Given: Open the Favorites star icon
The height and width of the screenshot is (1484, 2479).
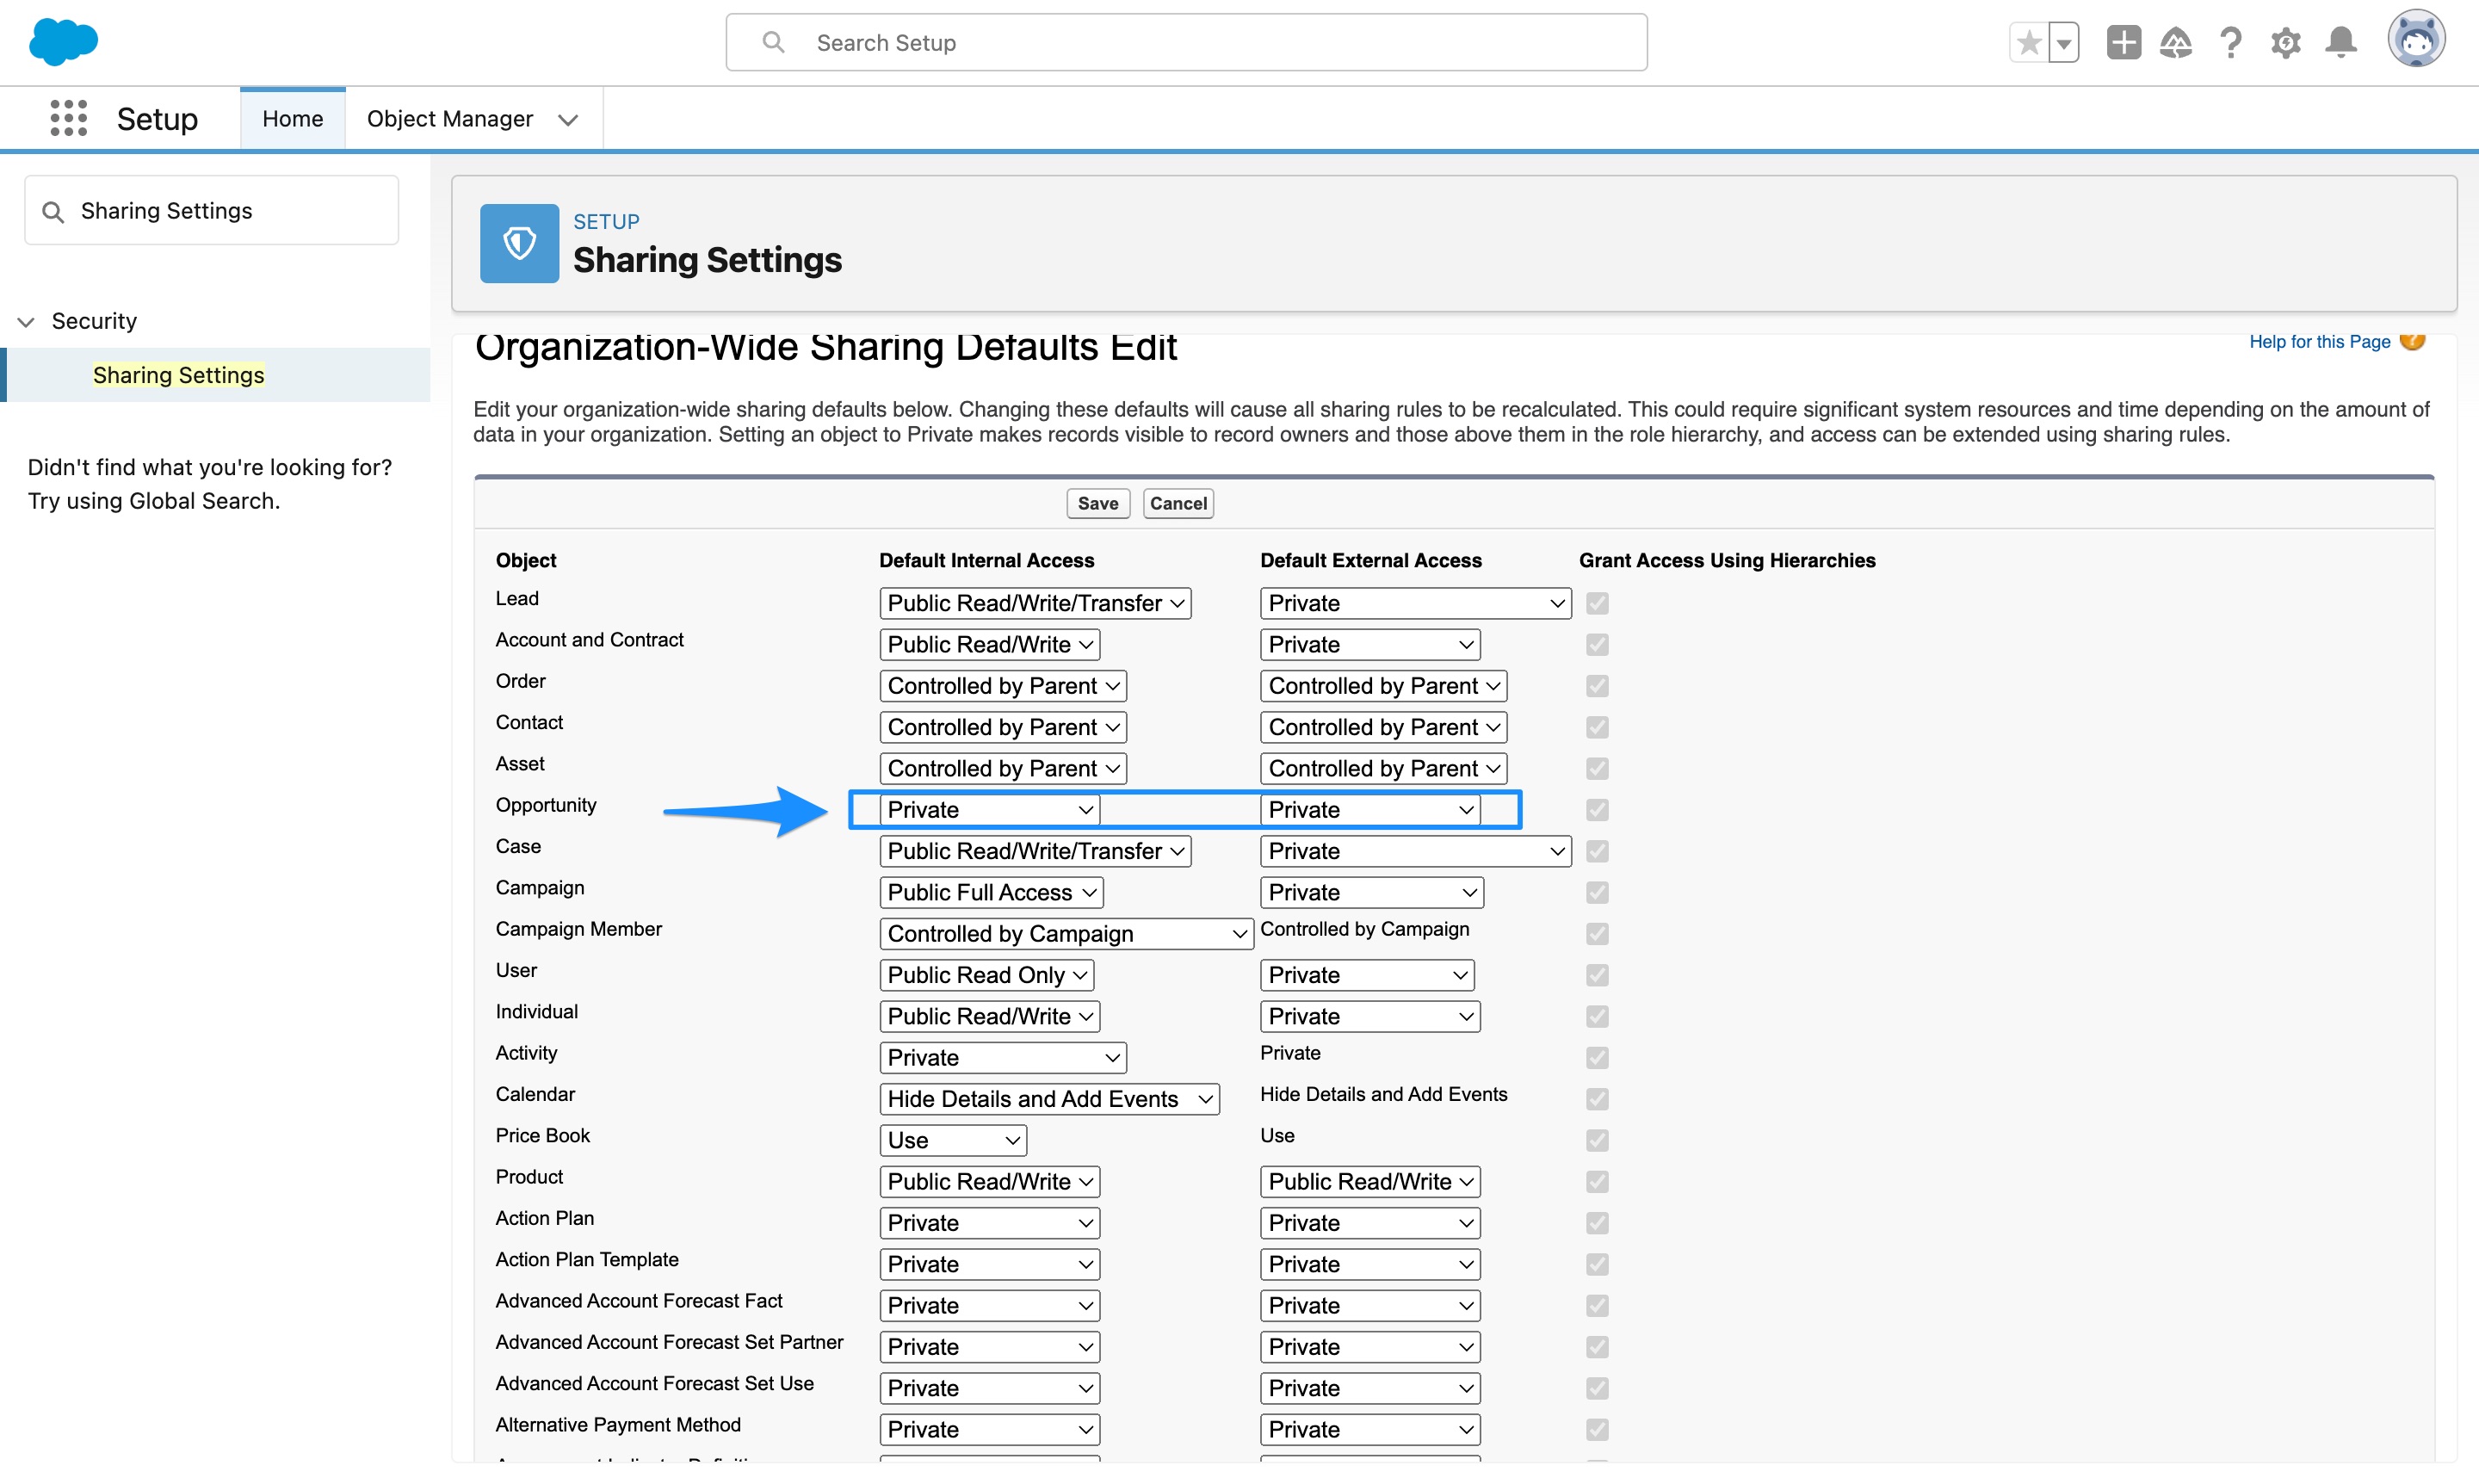Looking at the screenshot, I should [x=2028, y=42].
